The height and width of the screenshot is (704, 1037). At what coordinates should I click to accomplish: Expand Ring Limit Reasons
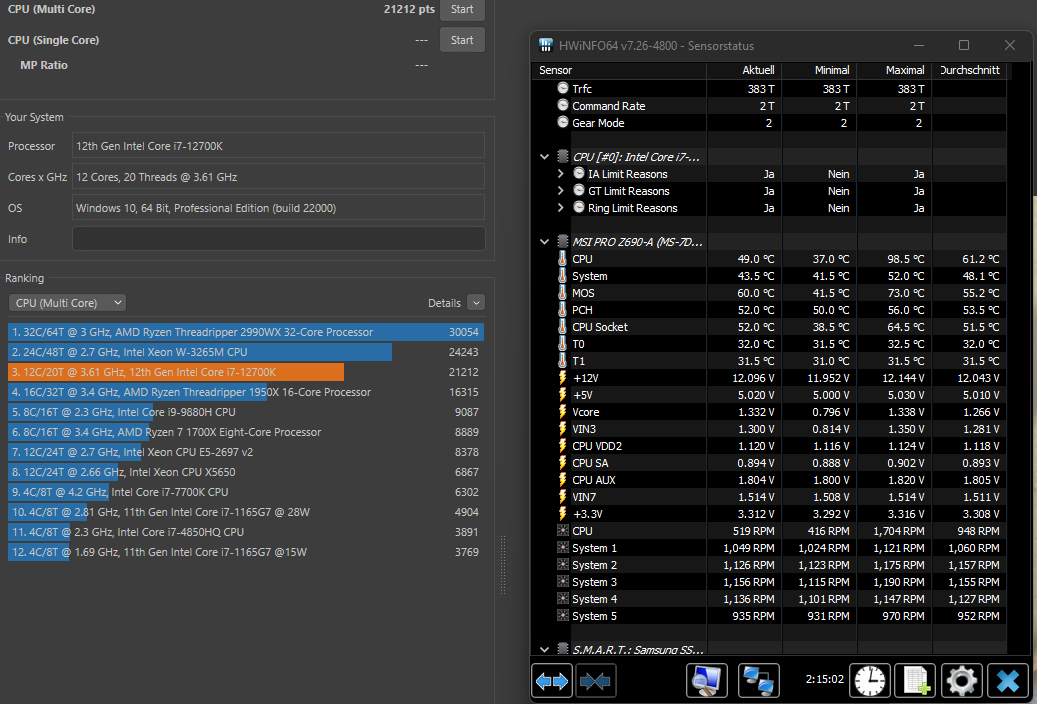tap(561, 208)
